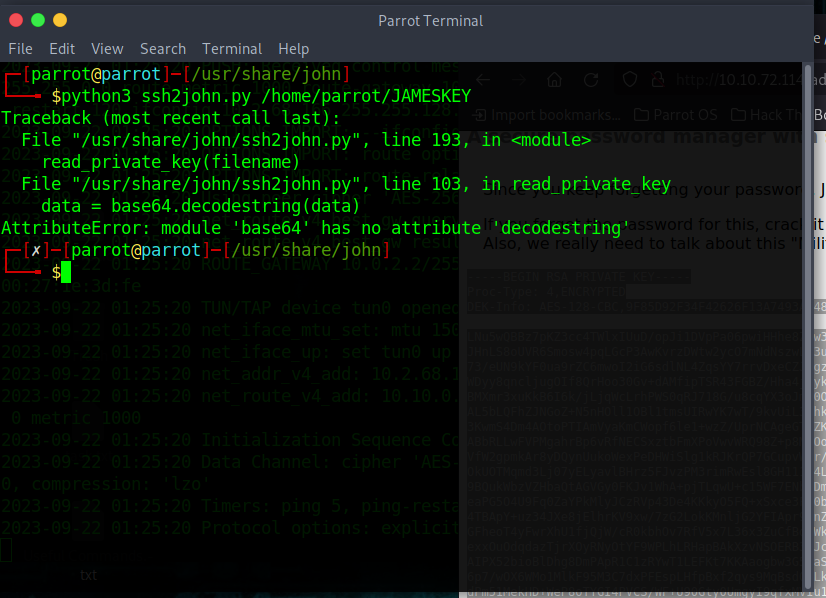
Task: Click the second parrot@parrot prompt text
Action: tap(136, 250)
